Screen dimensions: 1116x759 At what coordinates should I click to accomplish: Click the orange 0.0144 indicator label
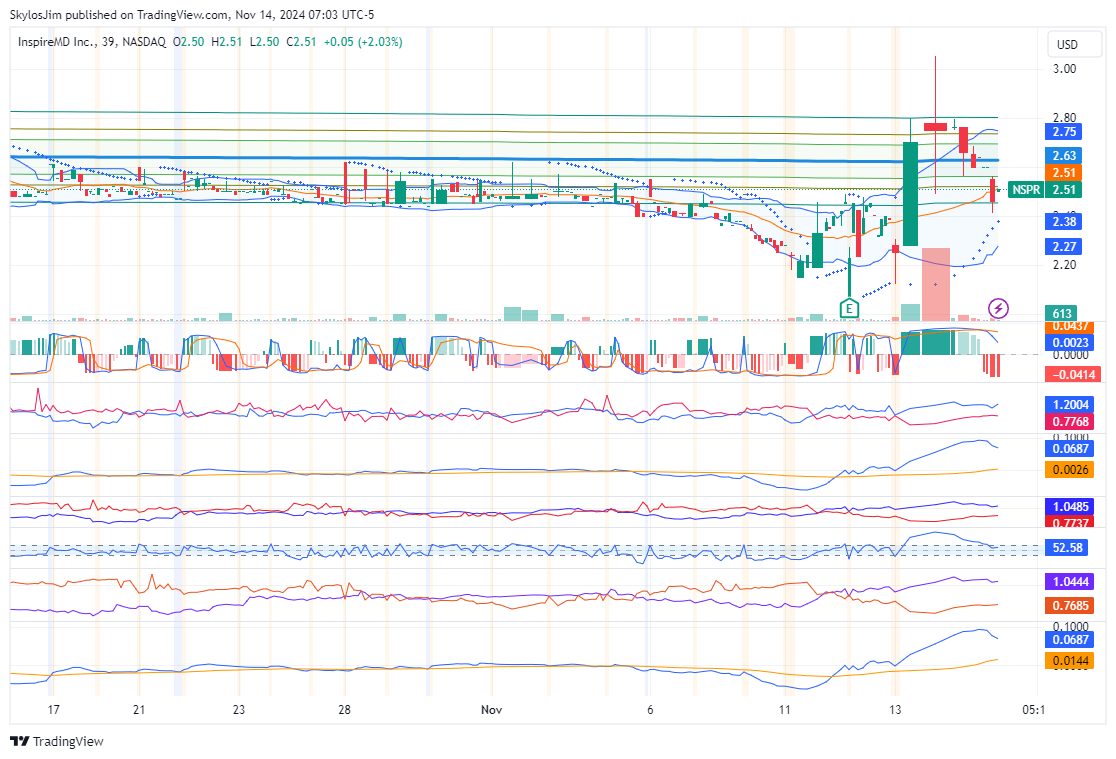[1070, 660]
